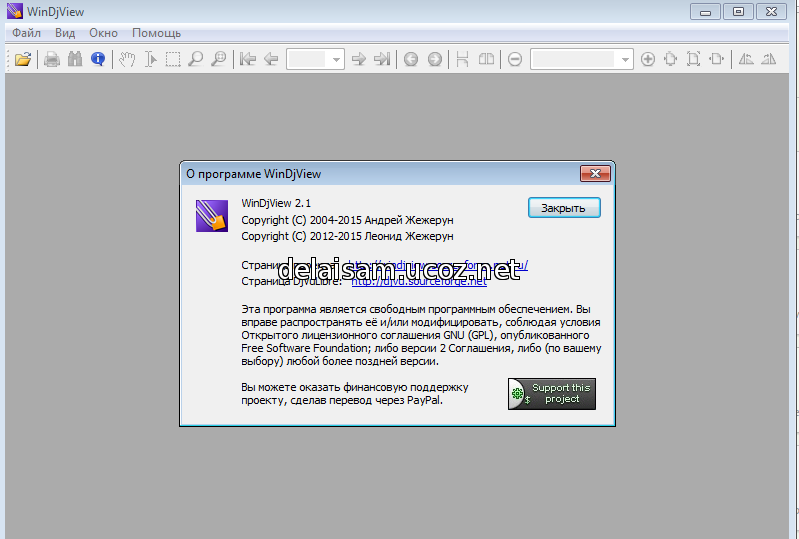Click the Forward navigation round icon

point(434,60)
